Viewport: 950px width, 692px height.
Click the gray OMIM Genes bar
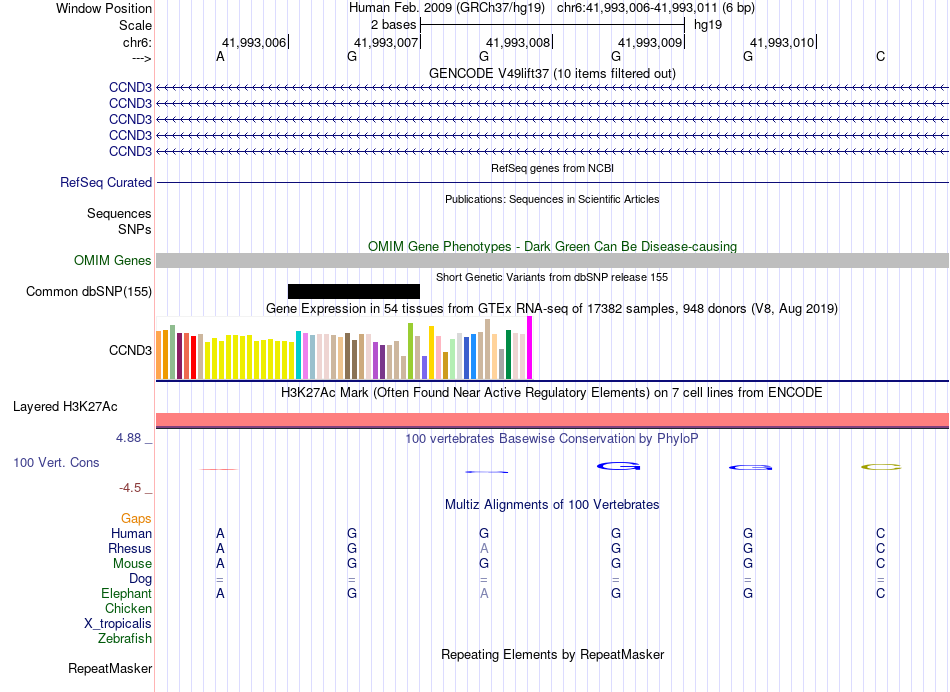(x=552, y=261)
